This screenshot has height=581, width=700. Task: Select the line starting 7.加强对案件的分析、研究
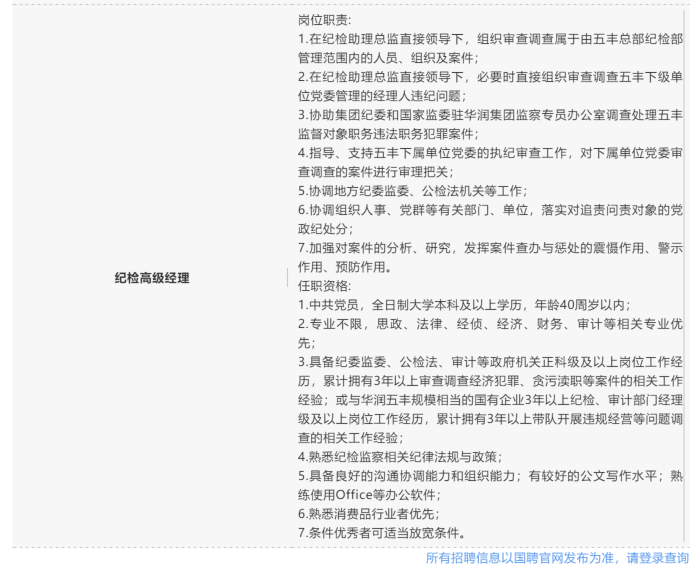[x=490, y=248]
